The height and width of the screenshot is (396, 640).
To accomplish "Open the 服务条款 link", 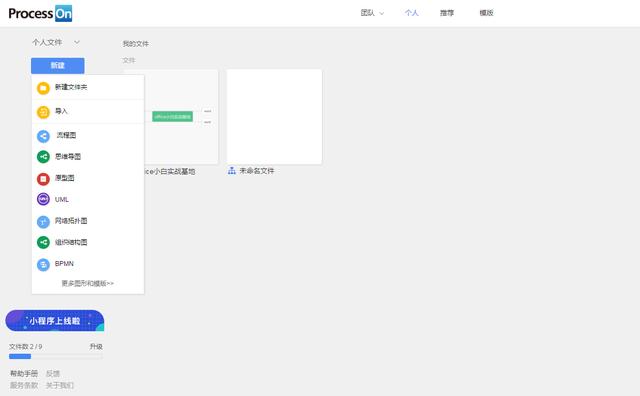I will (x=24, y=385).
